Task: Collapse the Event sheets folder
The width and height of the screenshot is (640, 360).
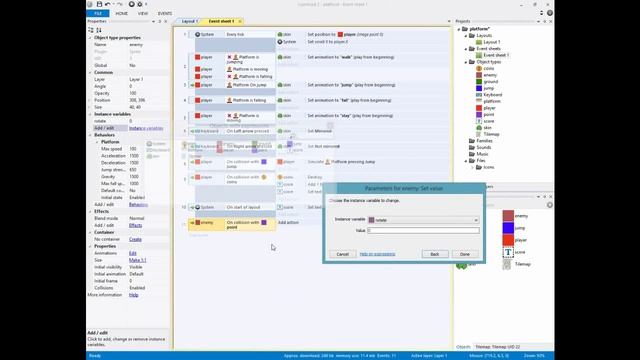Action: 466,49
